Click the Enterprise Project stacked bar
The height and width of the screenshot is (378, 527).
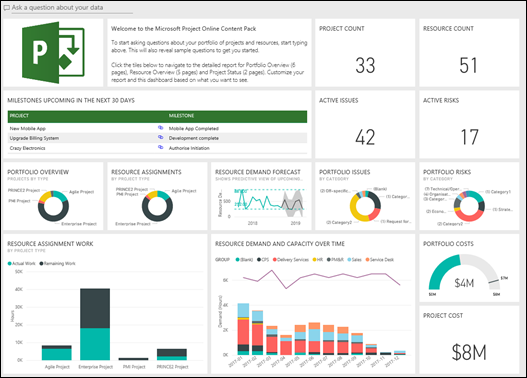pos(95,324)
